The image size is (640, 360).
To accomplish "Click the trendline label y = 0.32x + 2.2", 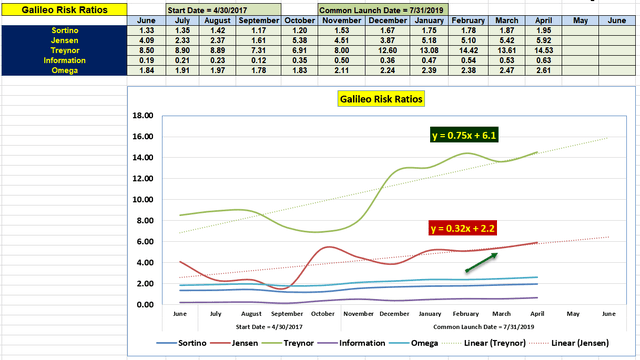I will (x=462, y=228).
